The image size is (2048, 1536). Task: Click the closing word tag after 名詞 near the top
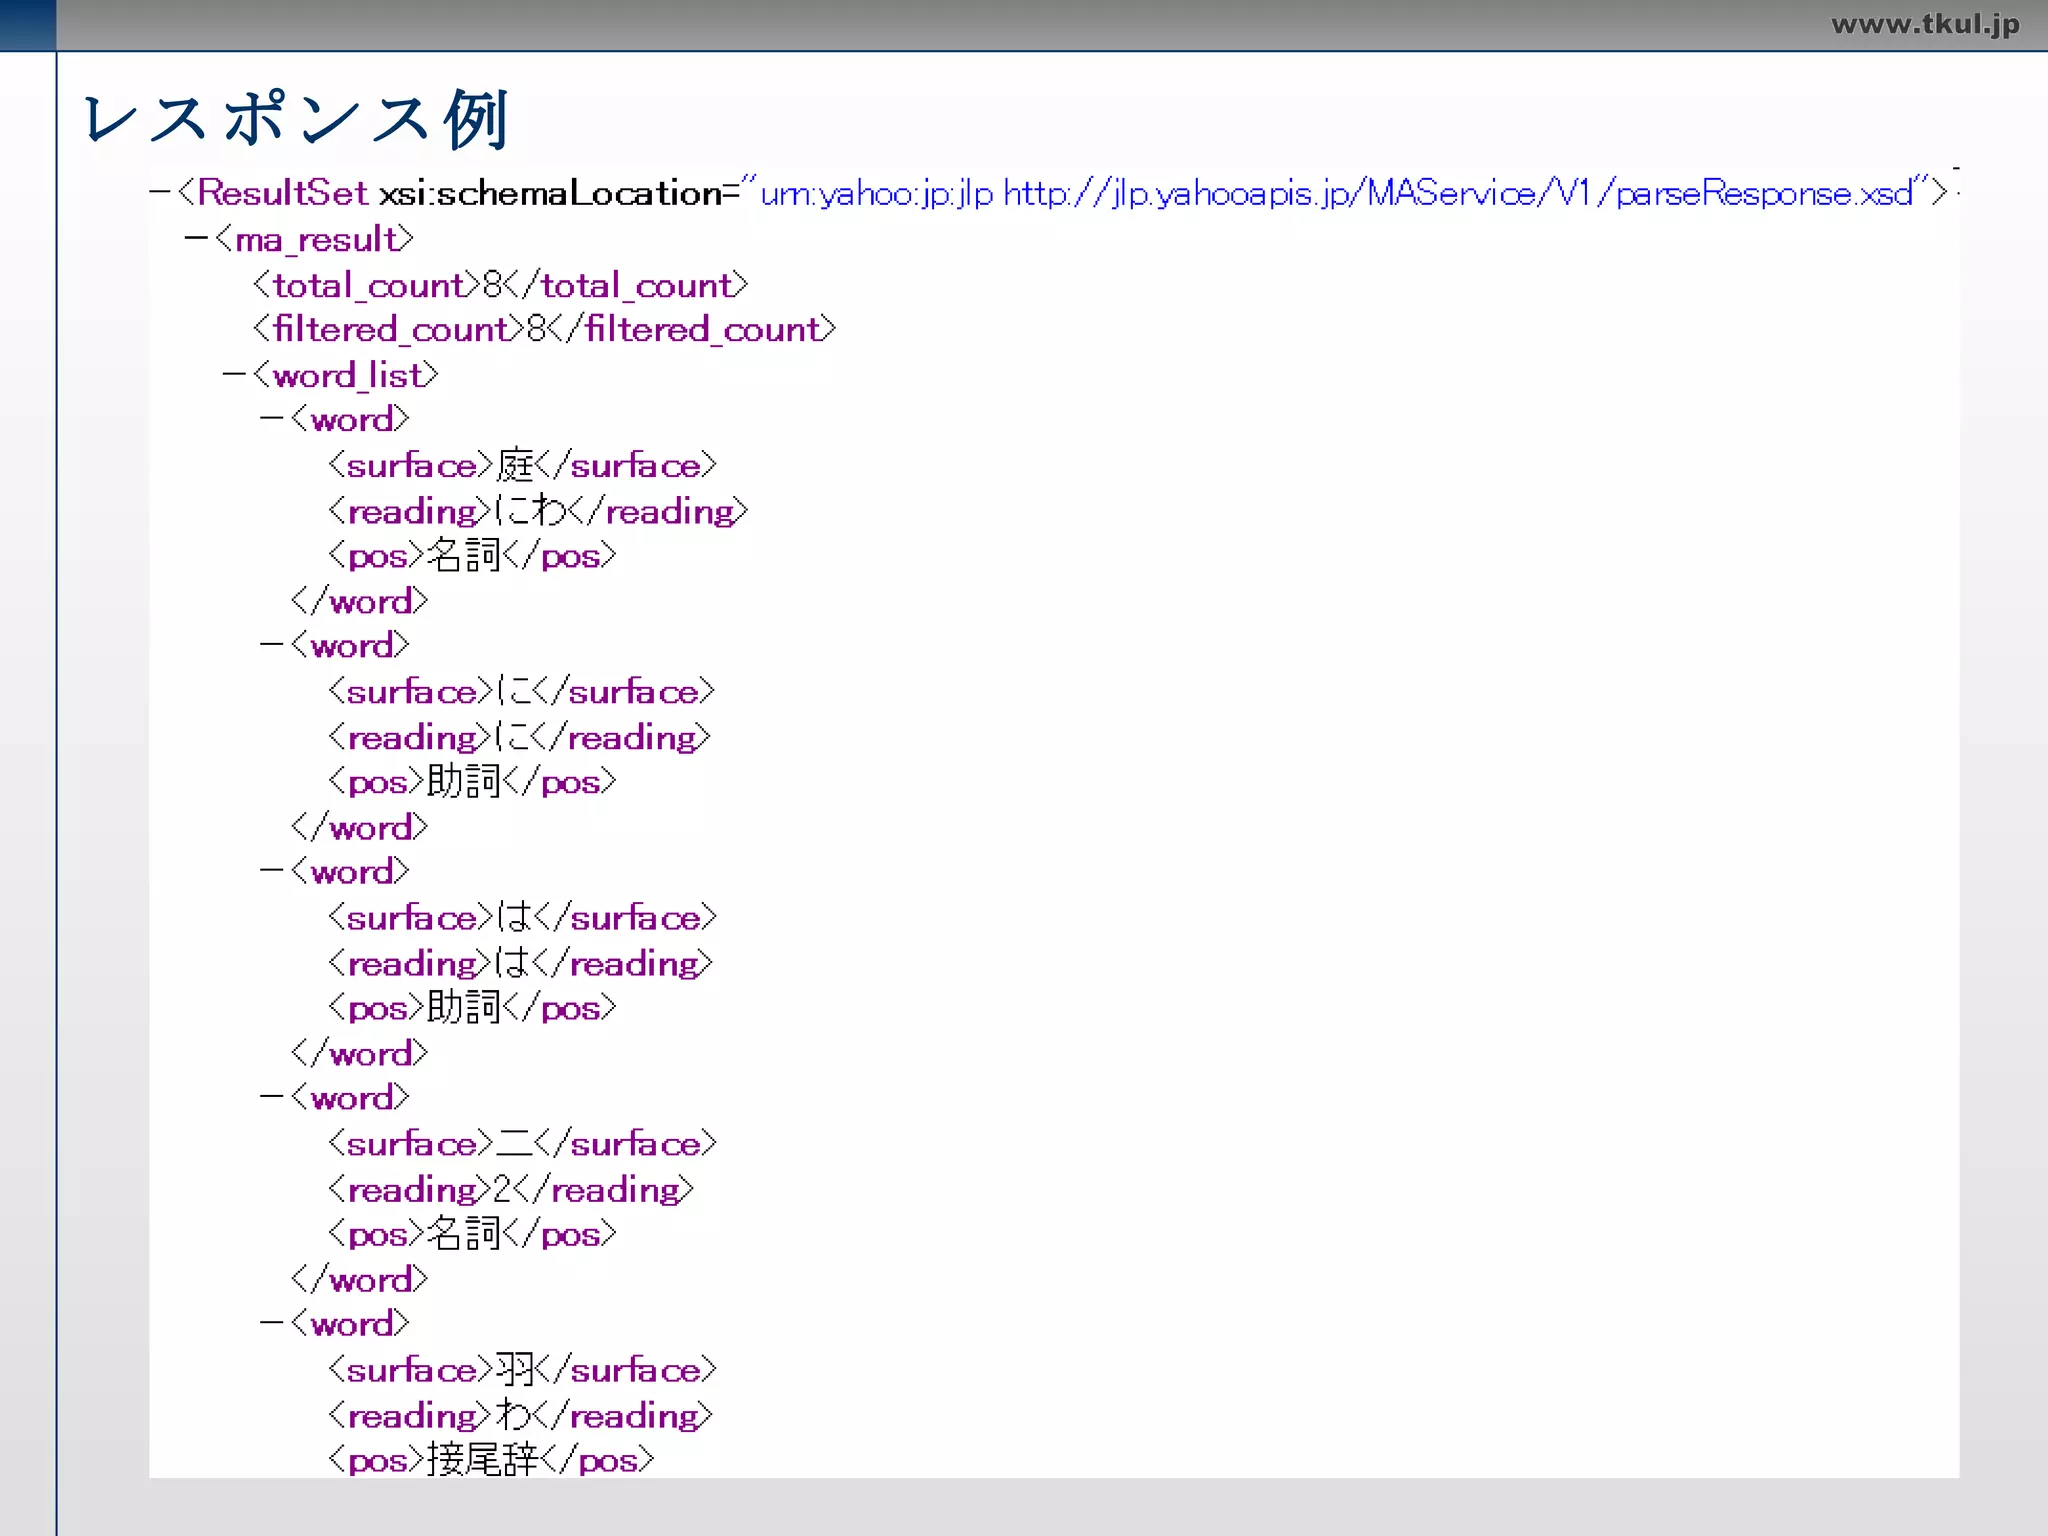[x=359, y=601]
